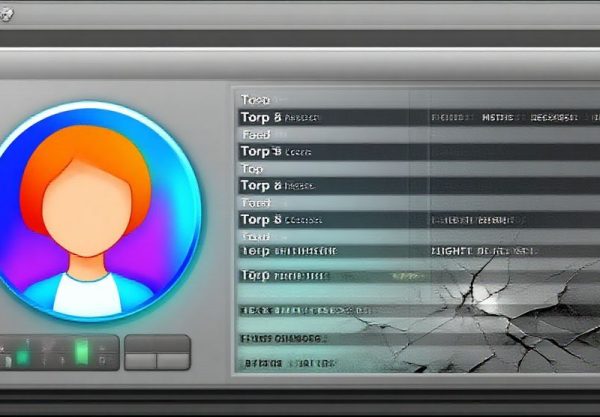This screenshot has width=600, height=417.
Task: Click the orange-haired user avatar
Action: tap(97, 210)
